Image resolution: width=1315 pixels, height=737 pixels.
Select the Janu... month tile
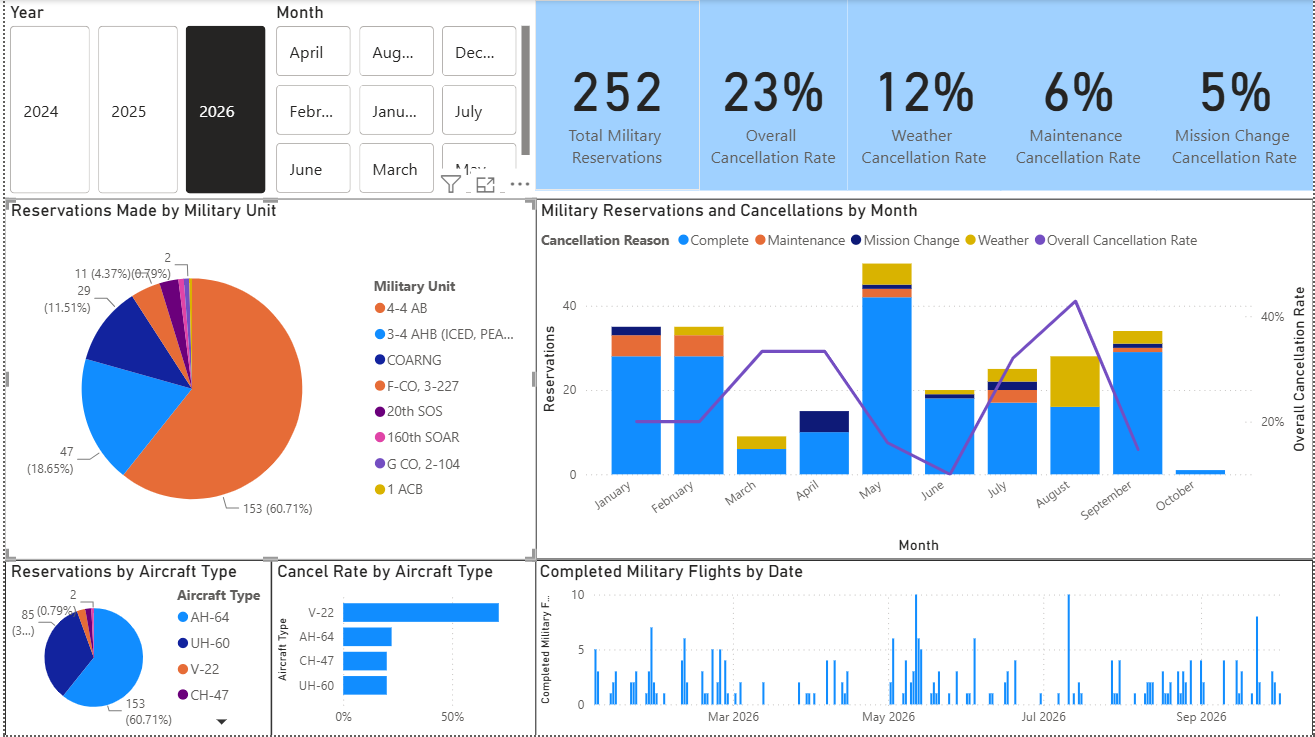[396, 110]
